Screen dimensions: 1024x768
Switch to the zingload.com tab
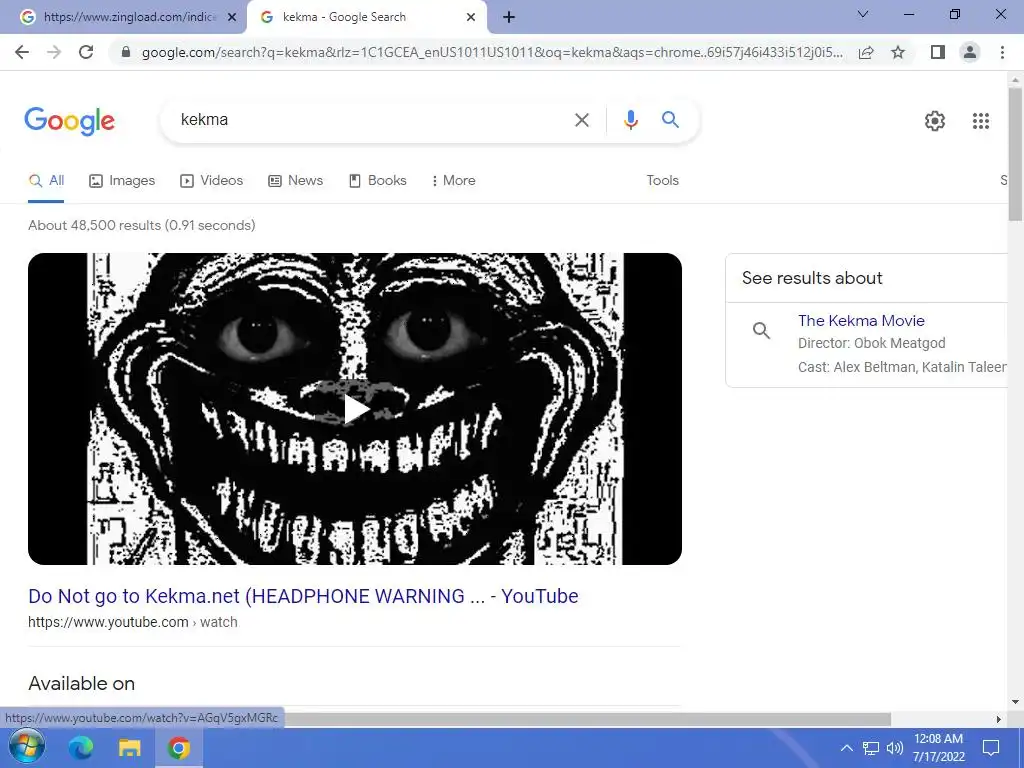[x=123, y=17]
